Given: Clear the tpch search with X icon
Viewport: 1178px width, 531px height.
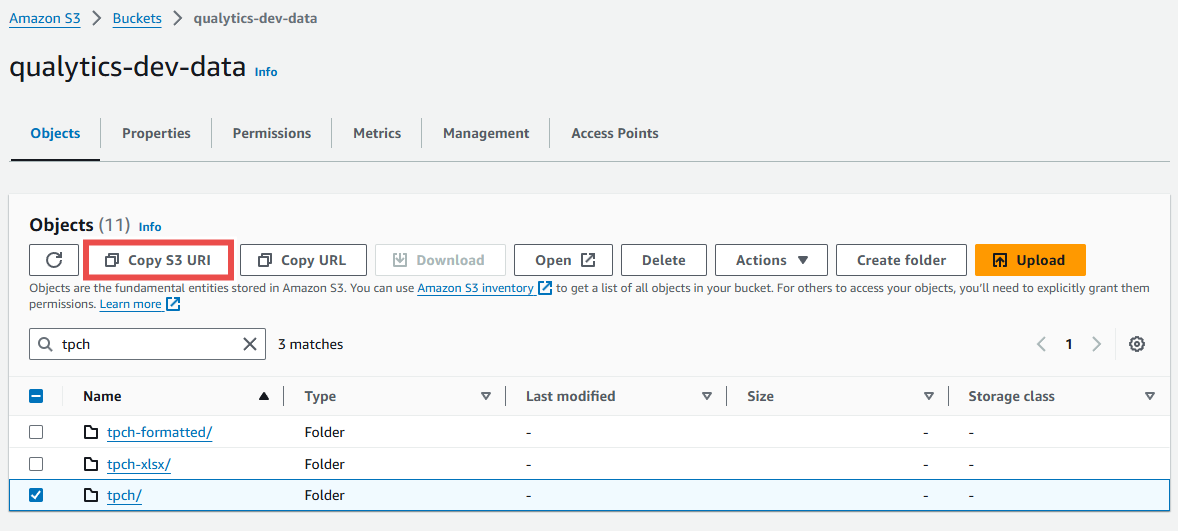Looking at the screenshot, I should (249, 344).
